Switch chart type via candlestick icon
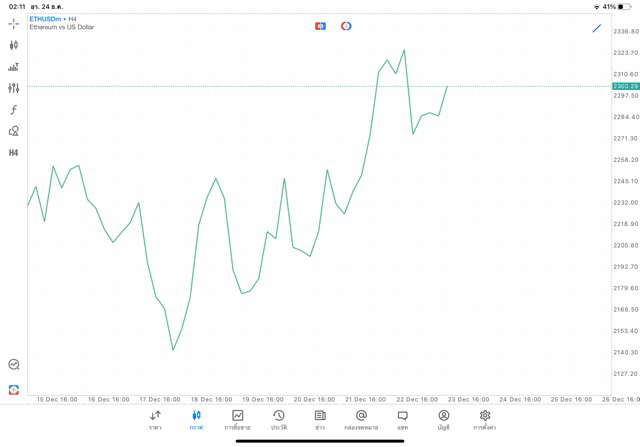 point(13,45)
